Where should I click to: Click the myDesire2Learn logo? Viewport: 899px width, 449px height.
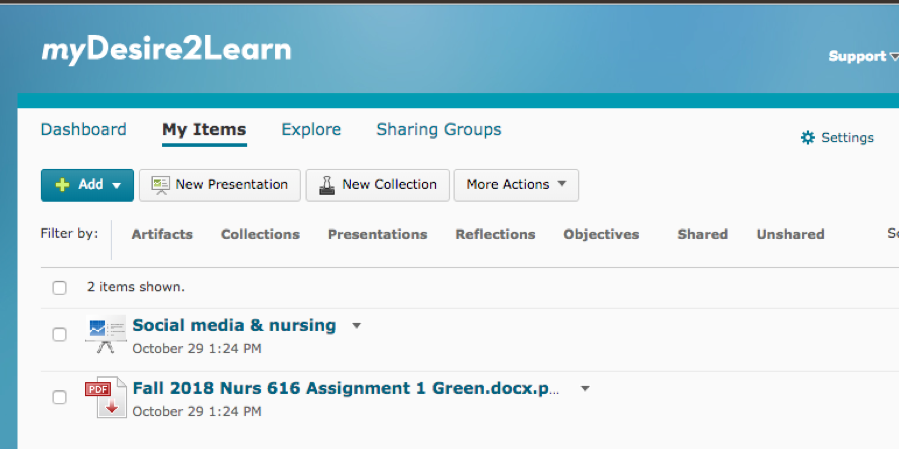point(166,50)
